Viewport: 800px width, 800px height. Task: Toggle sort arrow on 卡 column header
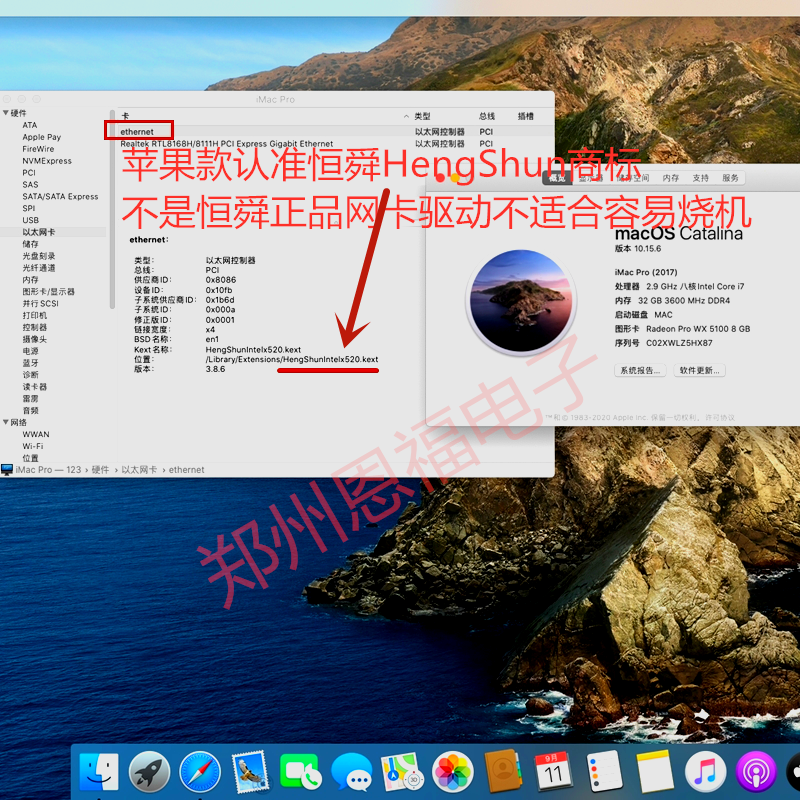tap(406, 116)
